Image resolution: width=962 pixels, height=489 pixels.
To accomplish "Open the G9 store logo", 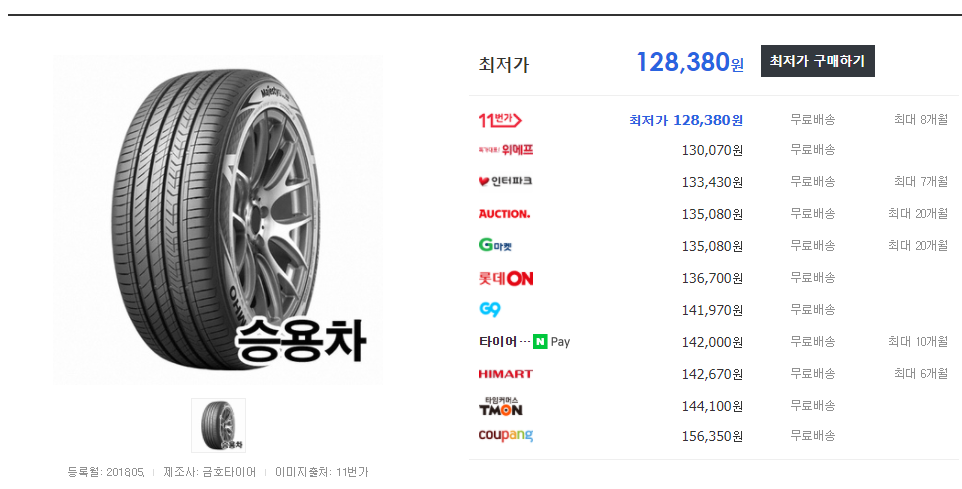I will tap(490, 310).
